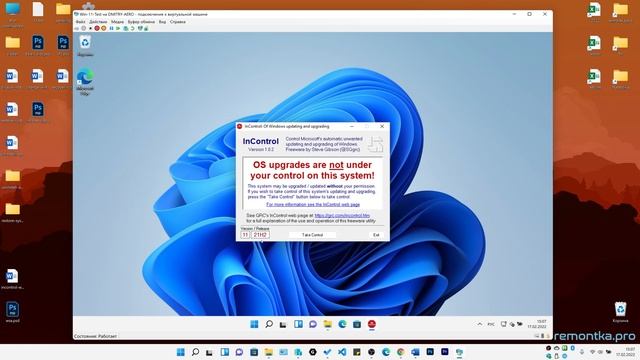Click Task View in the VM taskbar
The image size is (640, 360).
pos(283,324)
